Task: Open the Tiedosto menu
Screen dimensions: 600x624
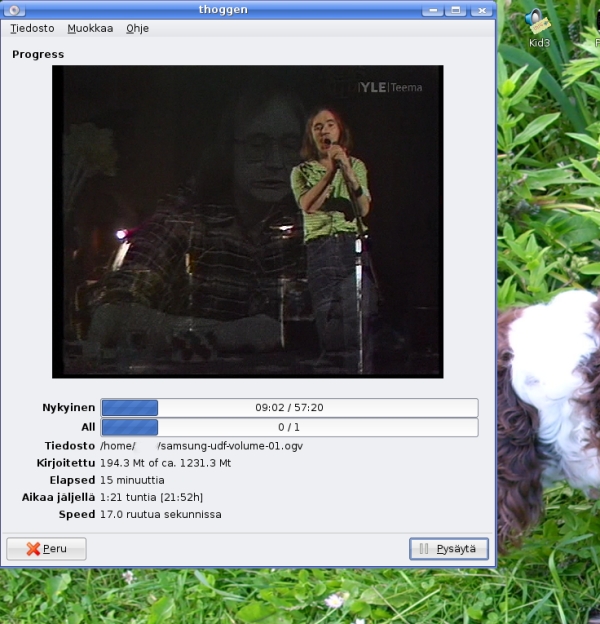Action: 32,29
